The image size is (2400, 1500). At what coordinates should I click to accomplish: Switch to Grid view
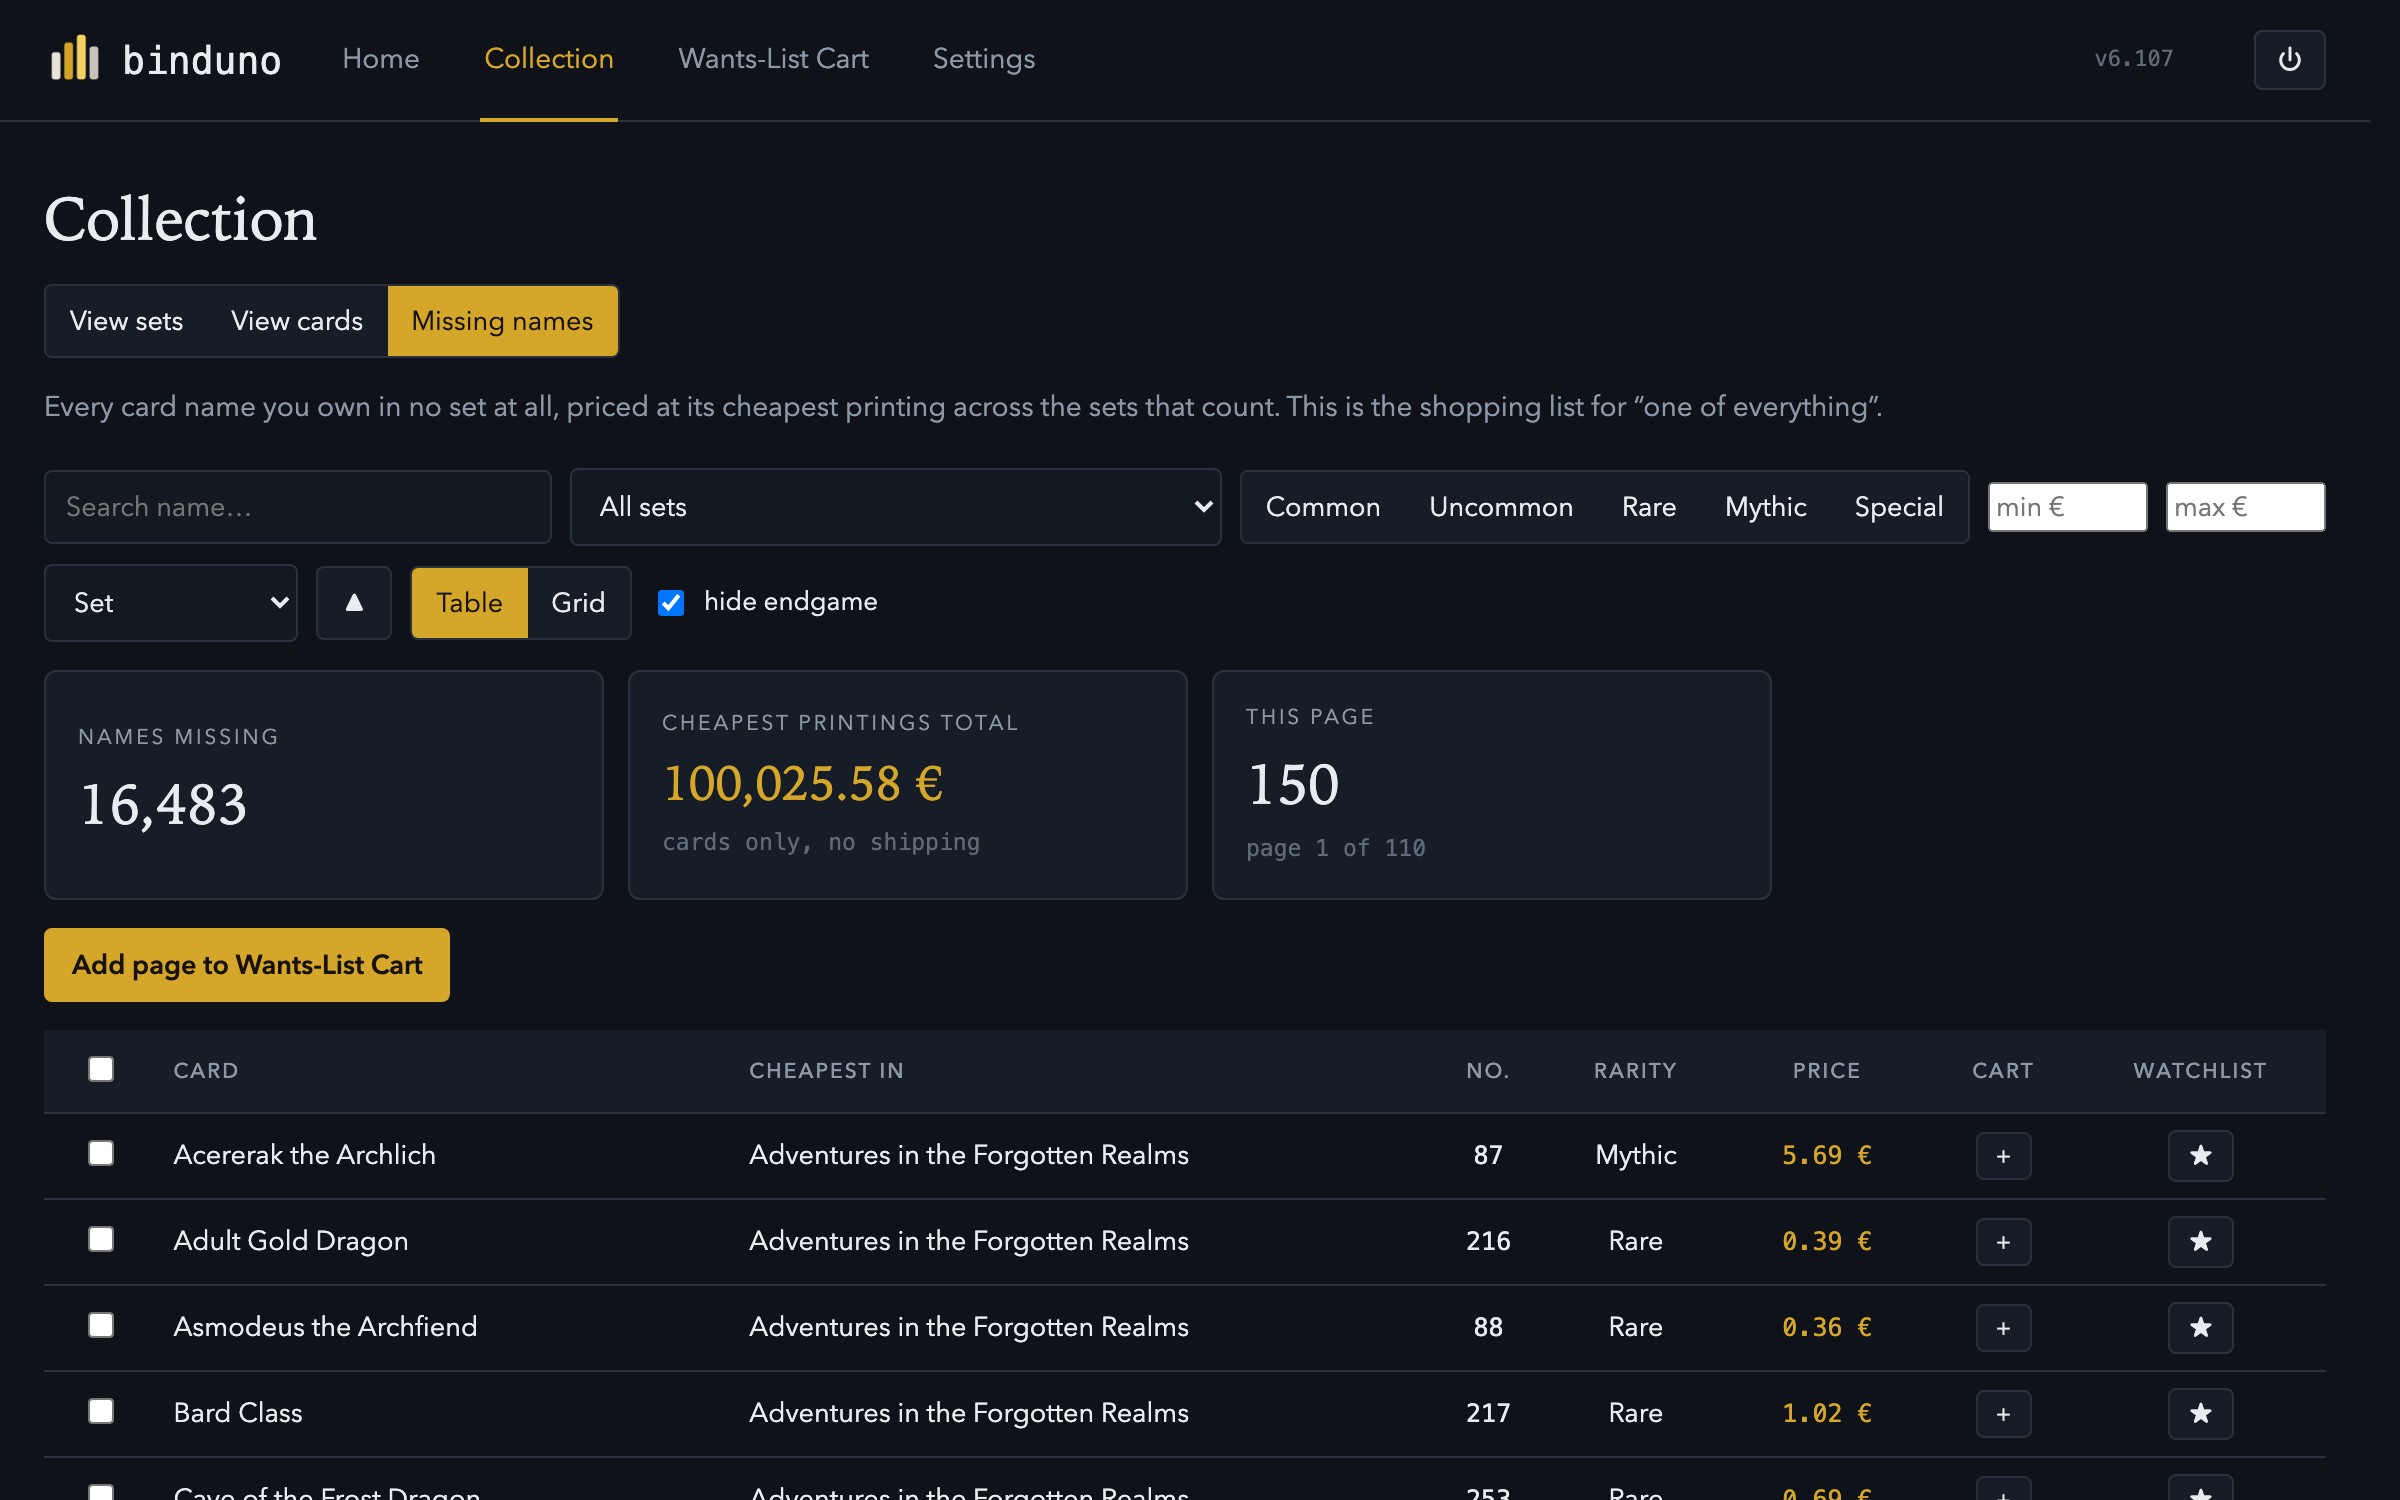(578, 602)
